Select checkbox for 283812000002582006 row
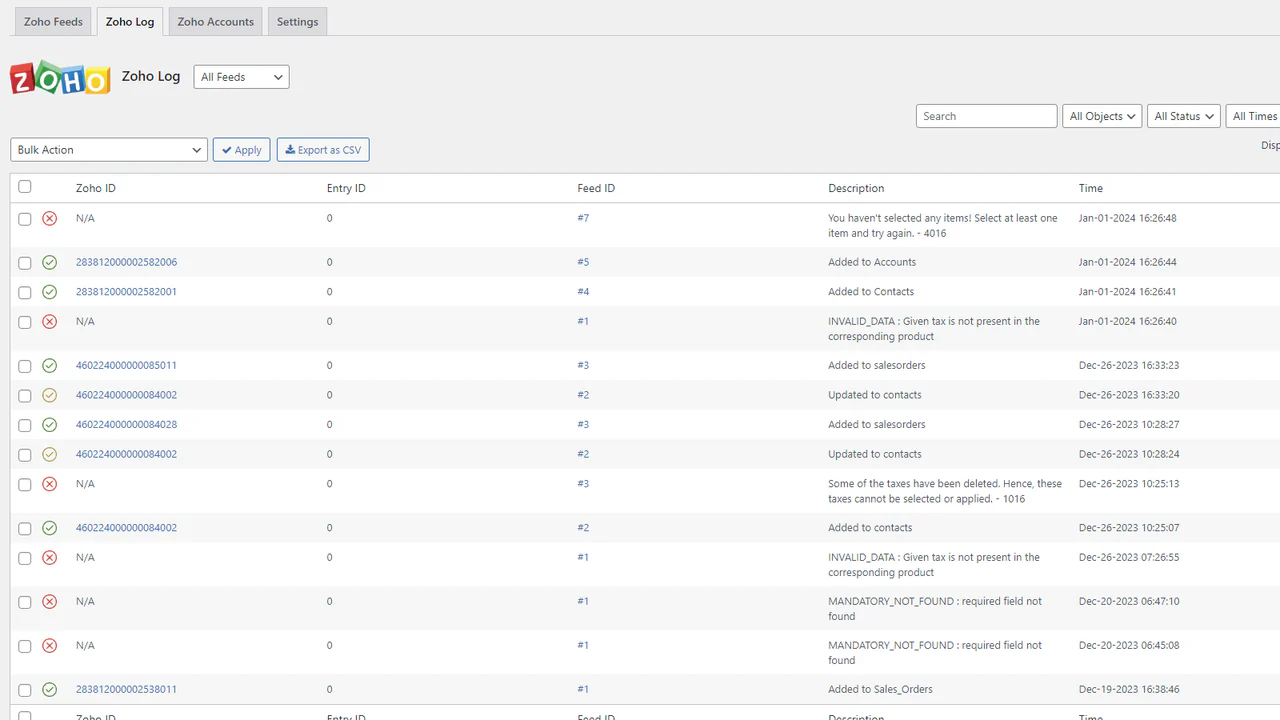1280x720 pixels. (x=25, y=263)
